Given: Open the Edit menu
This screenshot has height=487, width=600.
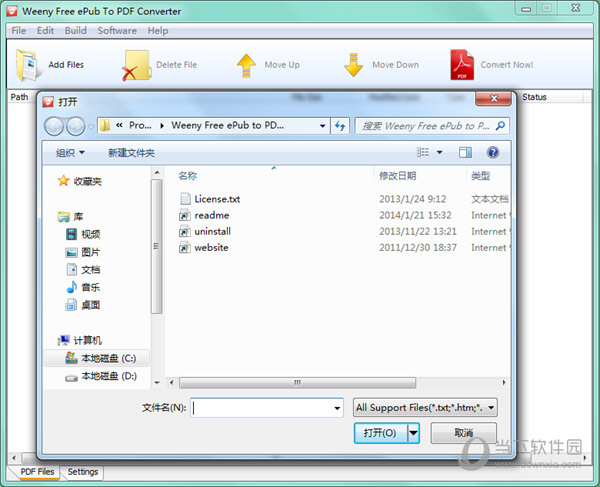Looking at the screenshot, I should (x=45, y=31).
